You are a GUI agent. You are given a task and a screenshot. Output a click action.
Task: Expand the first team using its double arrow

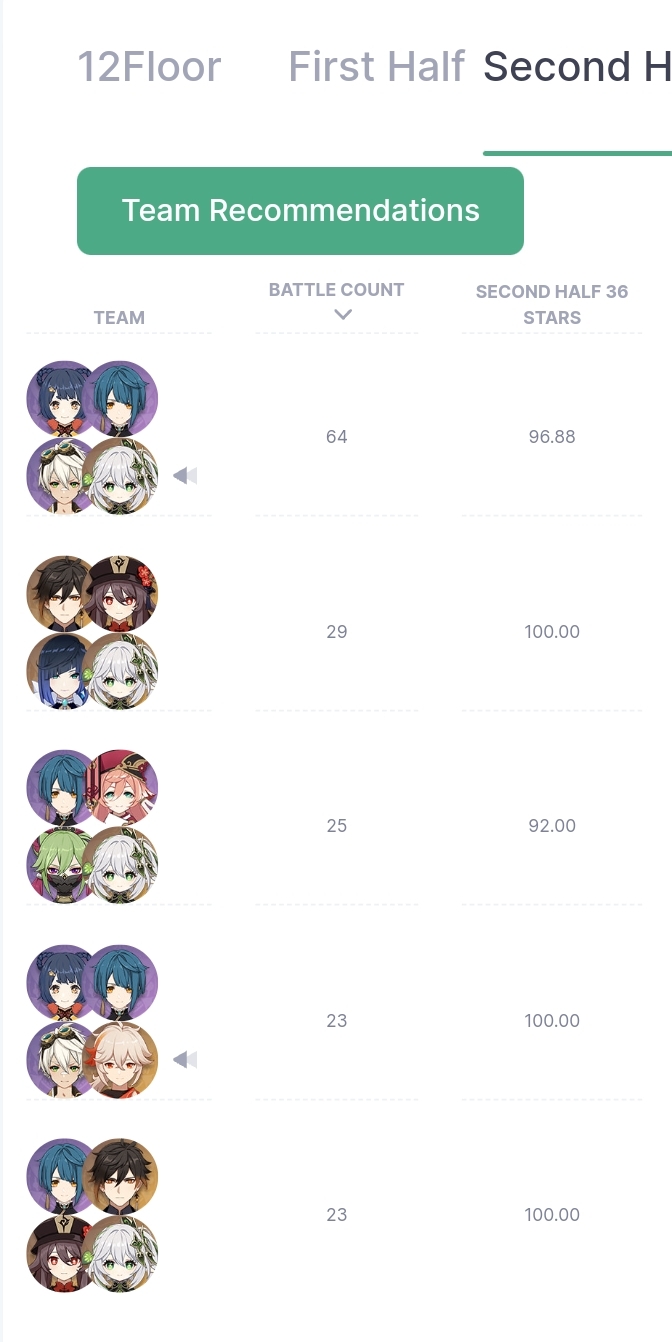pos(185,476)
